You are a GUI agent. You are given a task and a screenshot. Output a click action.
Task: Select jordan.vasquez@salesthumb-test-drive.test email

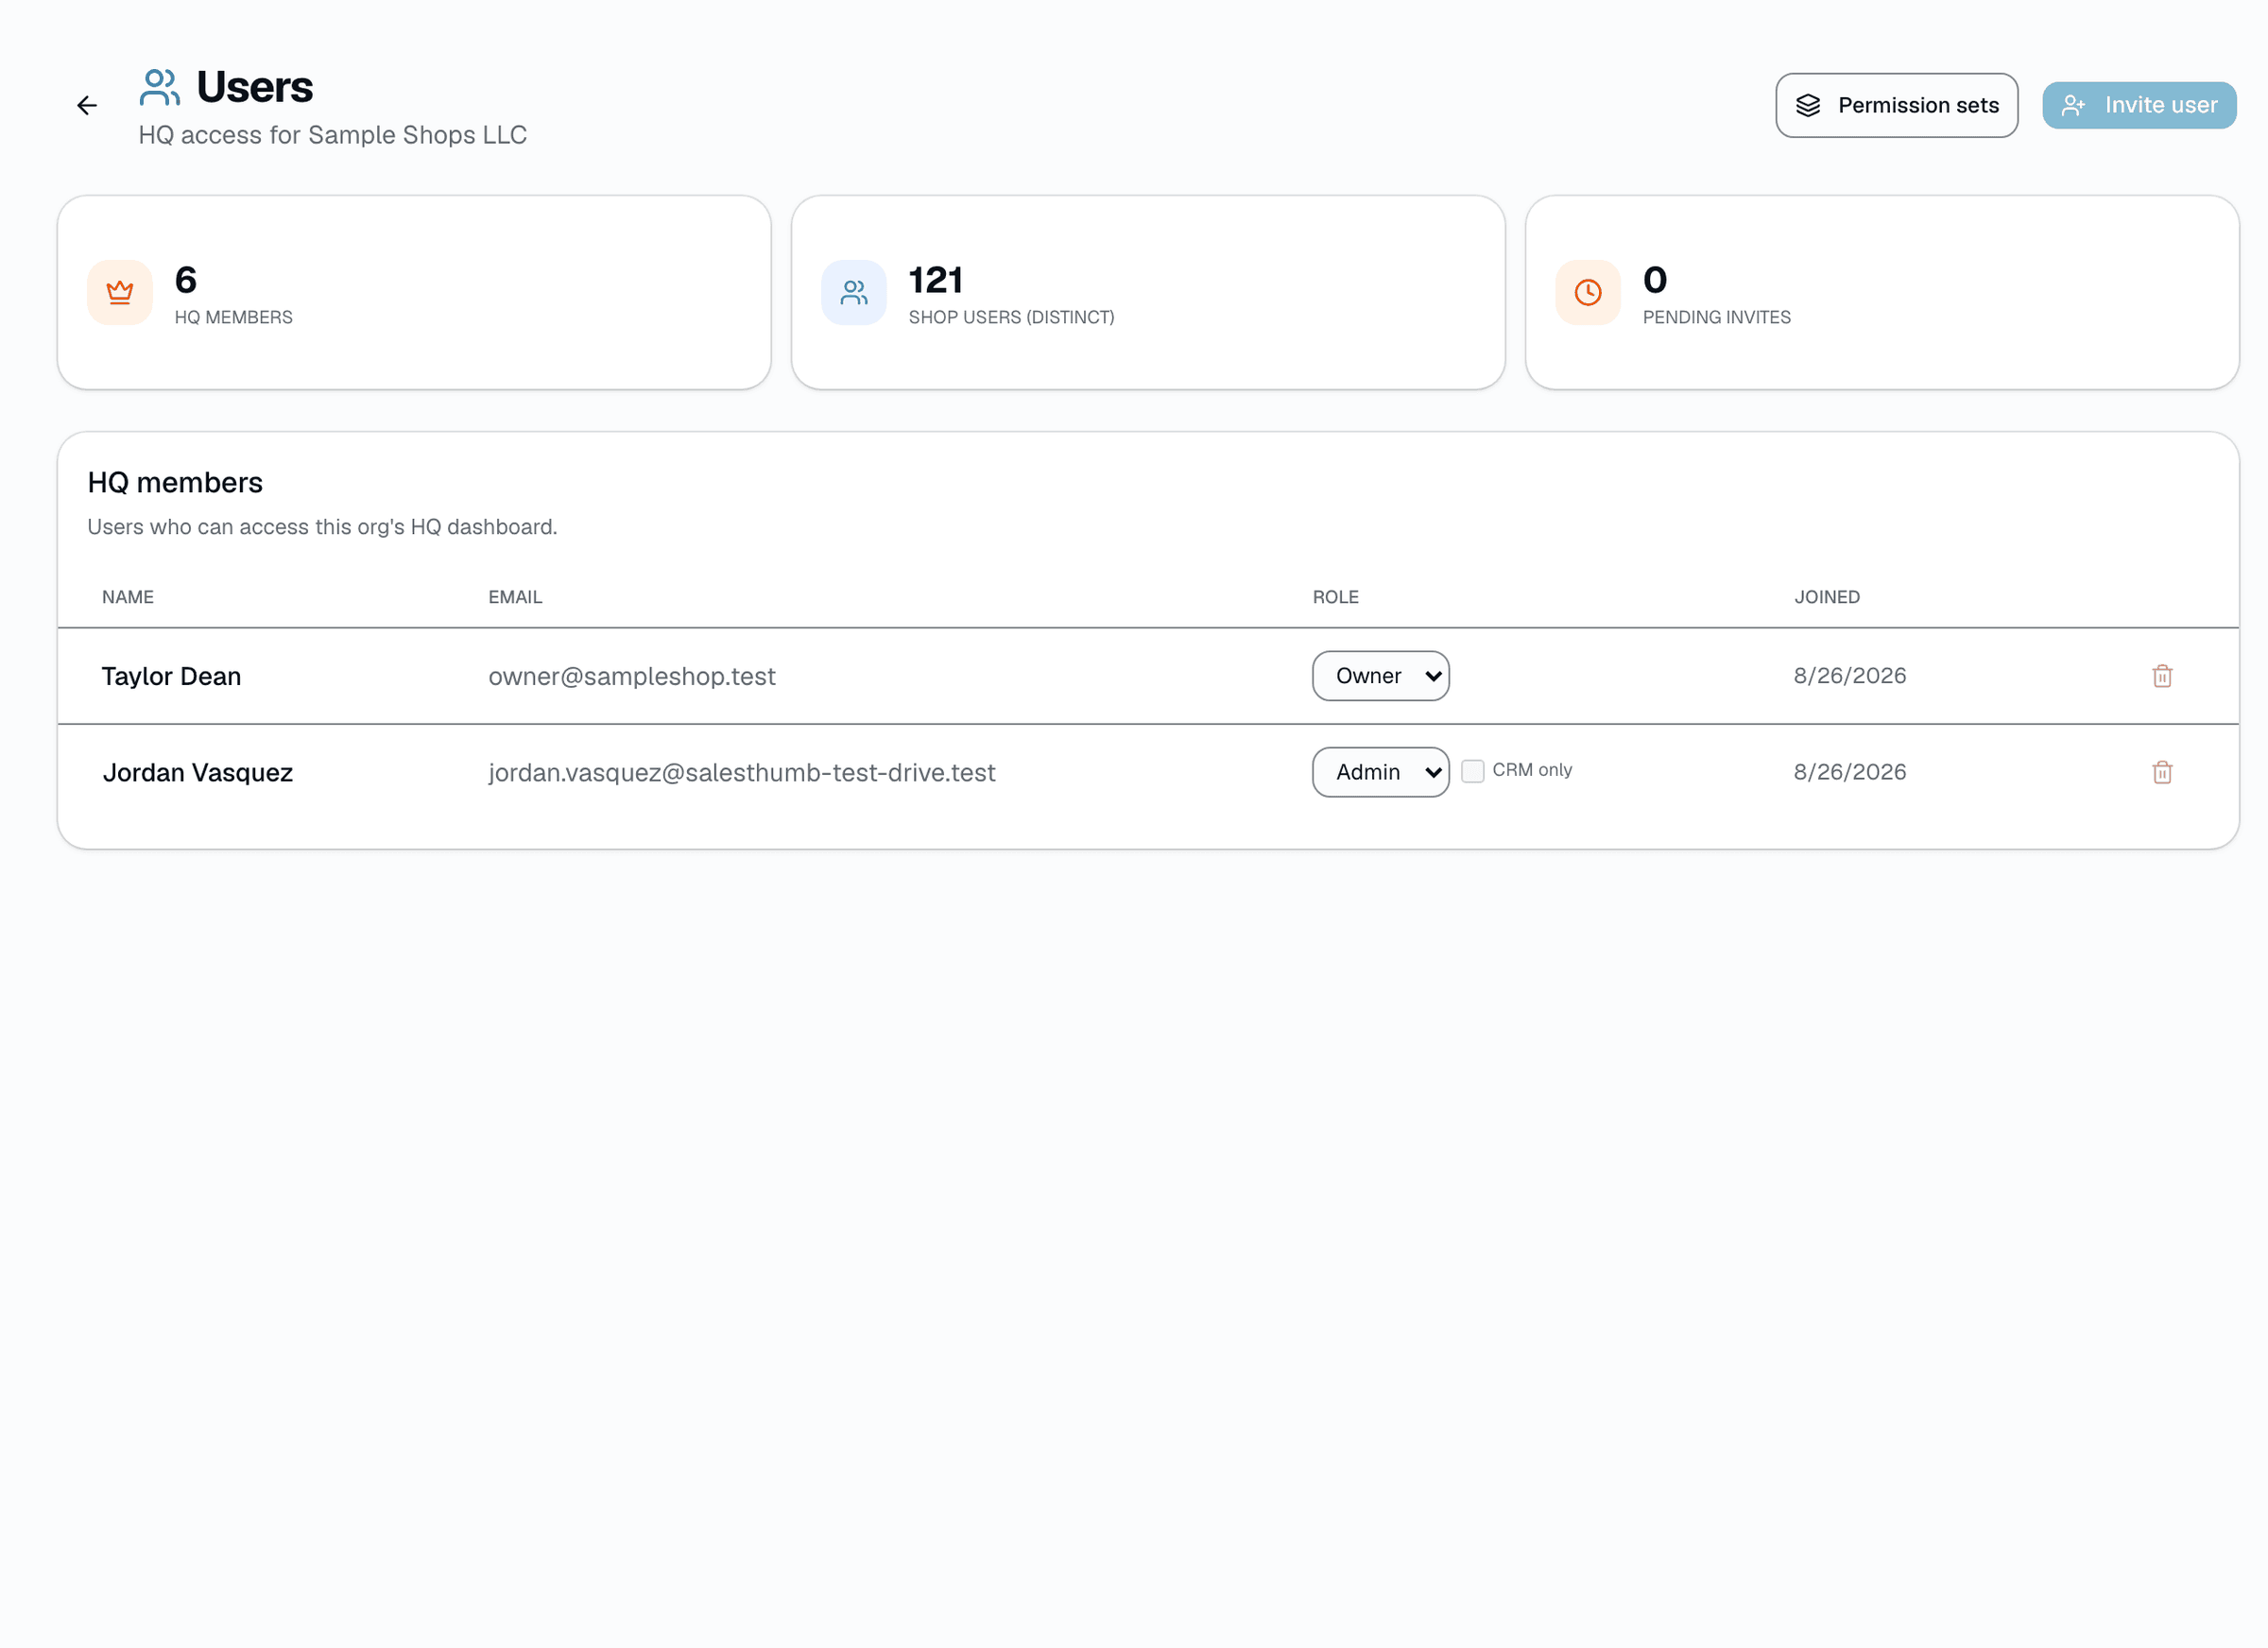click(742, 772)
